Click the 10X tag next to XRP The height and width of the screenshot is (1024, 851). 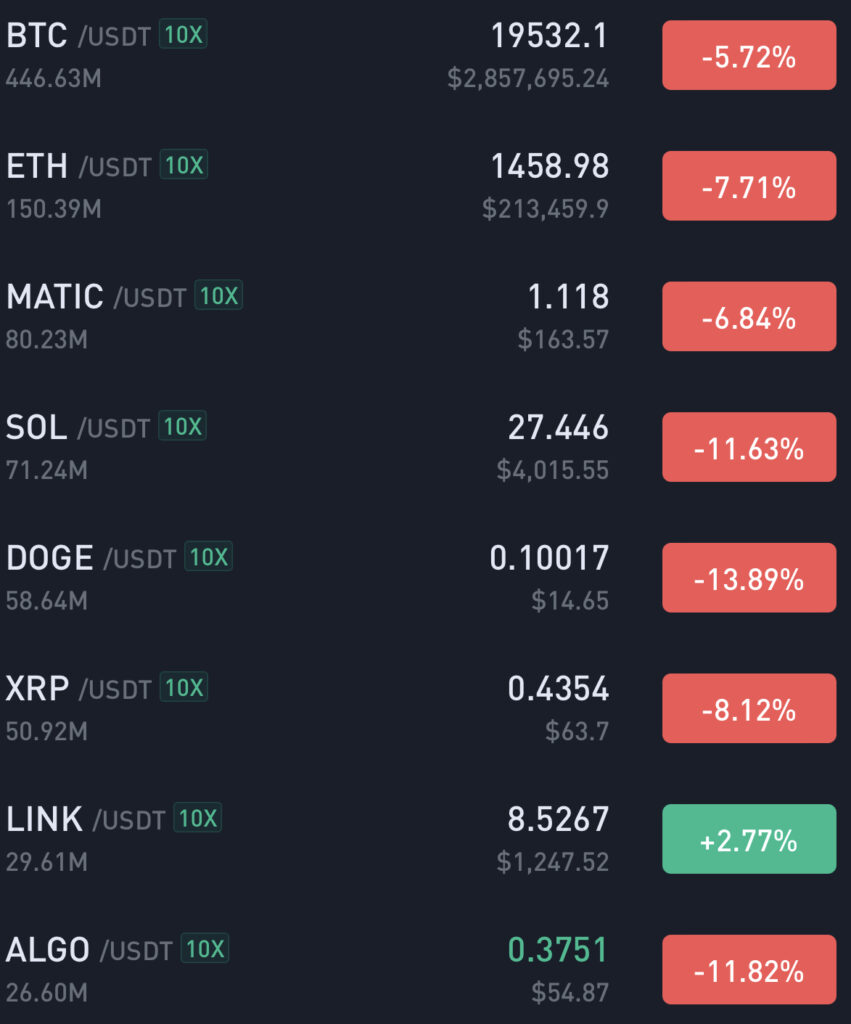click(x=183, y=688)
